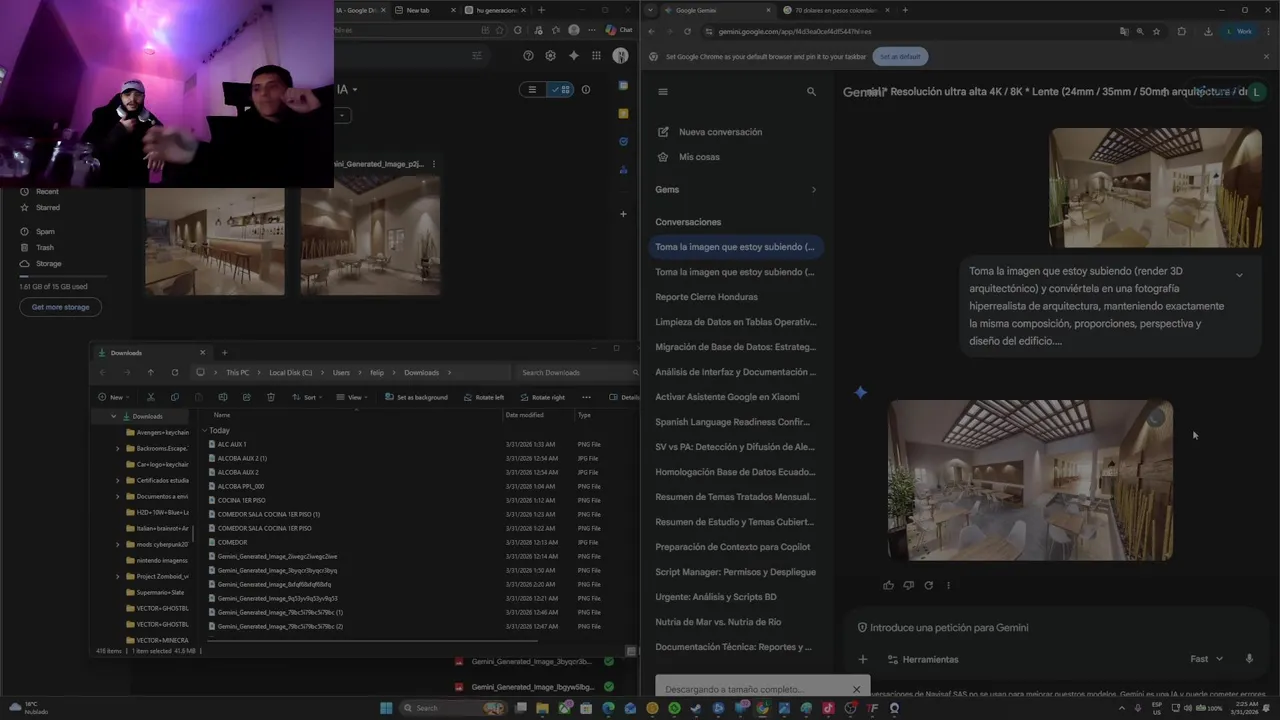Switch Google Drive to list view
1280x720 pixels.
[532, 90]
